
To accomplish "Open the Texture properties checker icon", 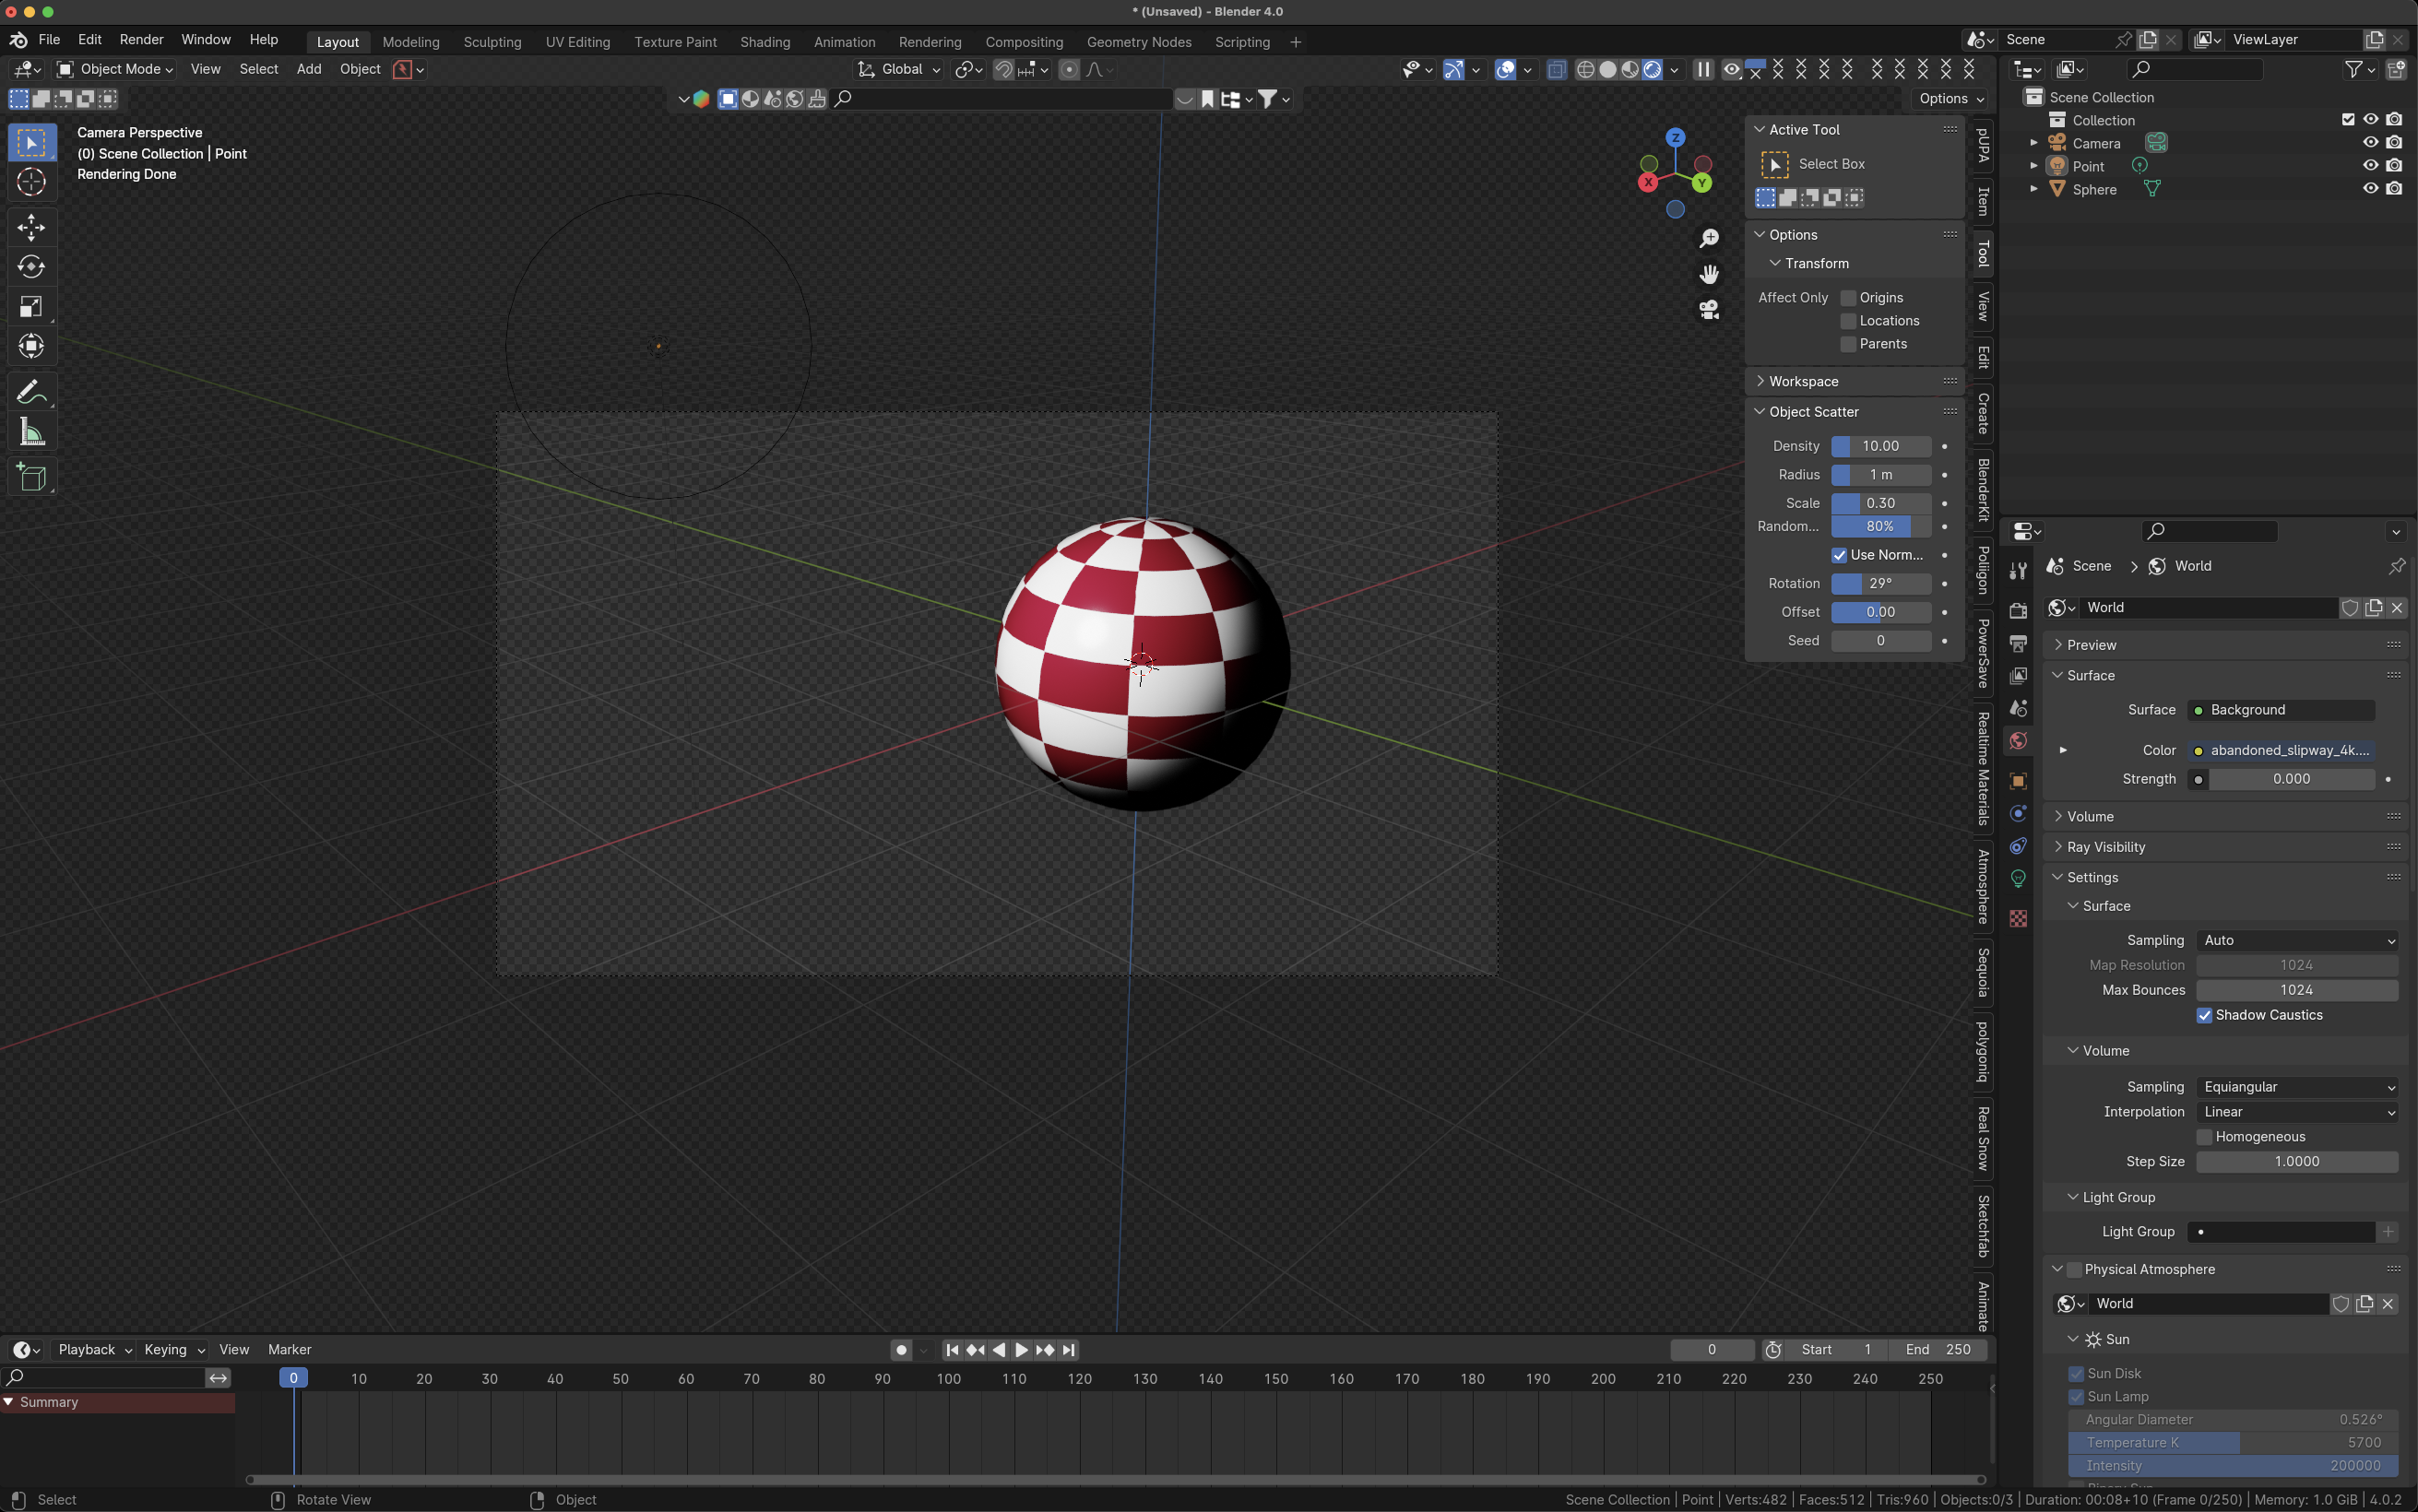I will (2018, 919).
